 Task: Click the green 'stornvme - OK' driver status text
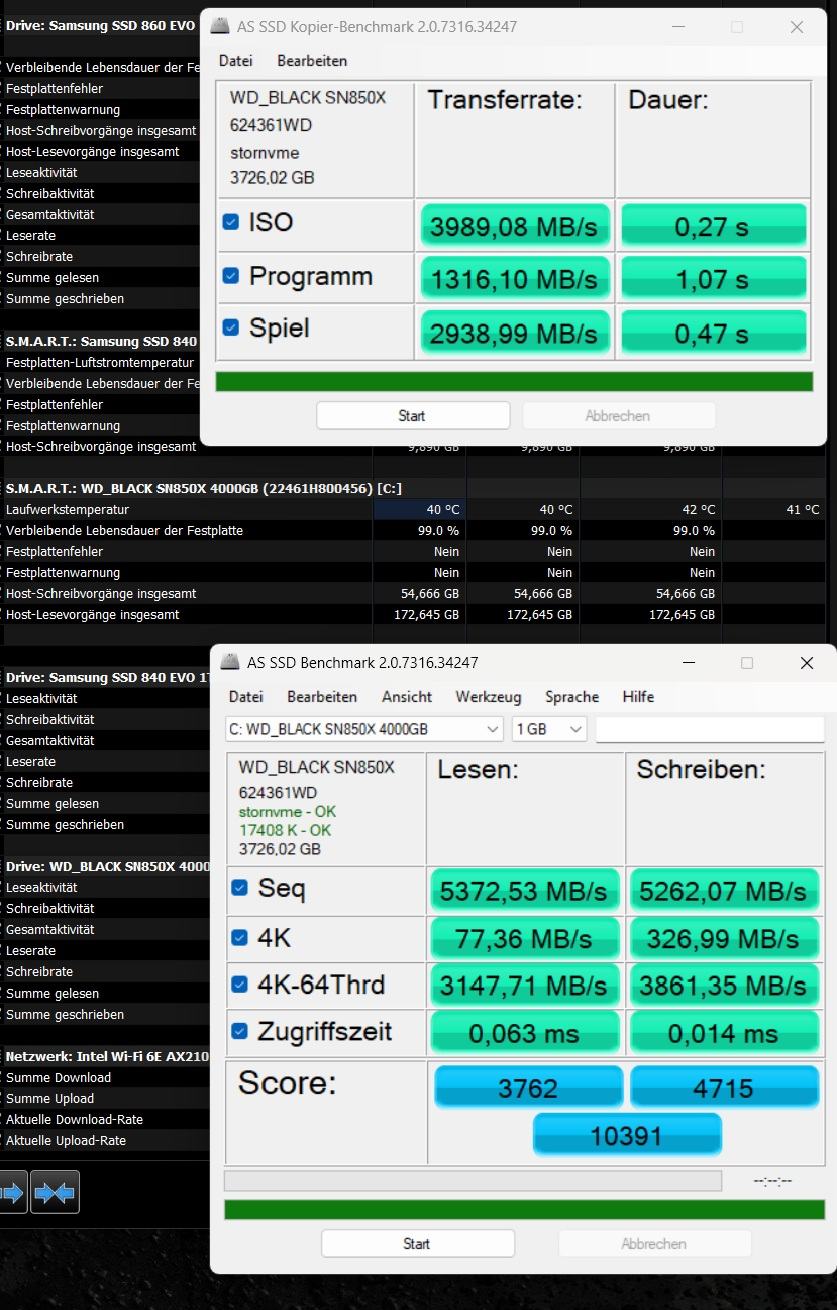[287, 811]
